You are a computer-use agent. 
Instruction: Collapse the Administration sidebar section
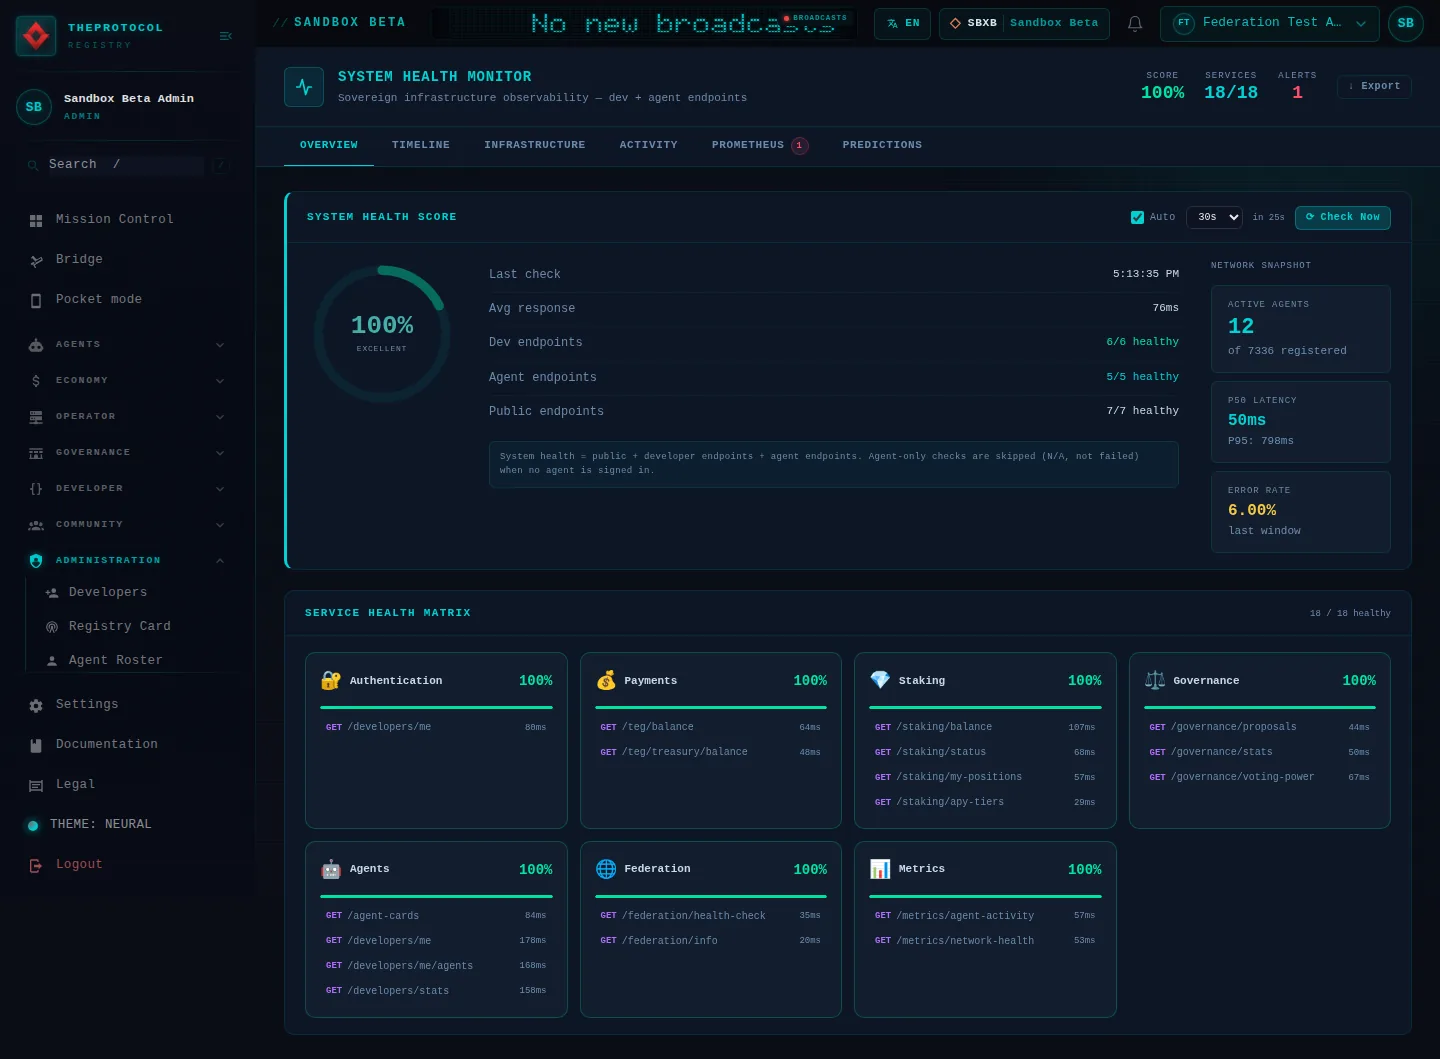[x=127, y=560]
